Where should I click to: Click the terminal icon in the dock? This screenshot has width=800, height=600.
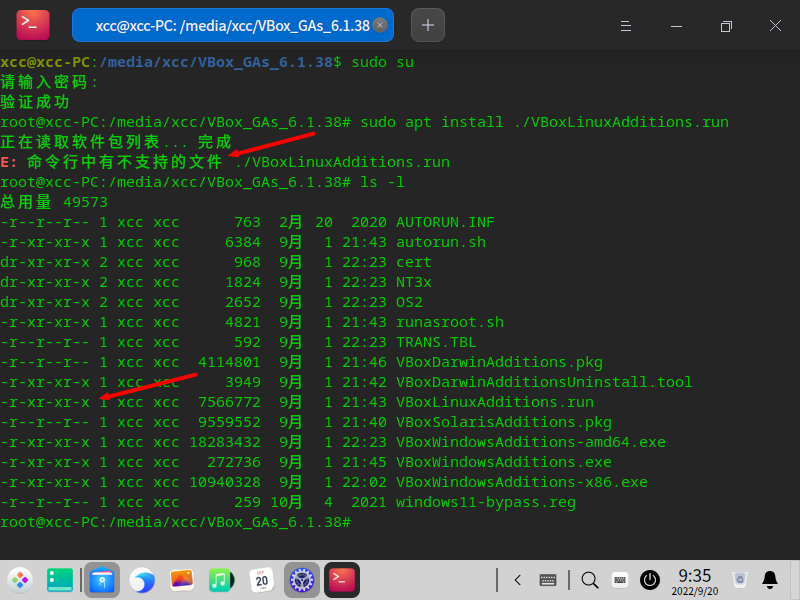coord(342,580)
